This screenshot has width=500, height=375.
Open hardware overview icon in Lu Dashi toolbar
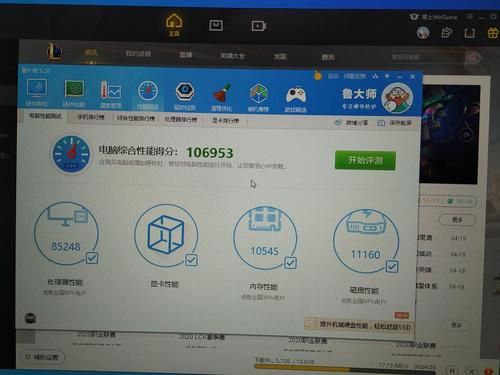37,92
